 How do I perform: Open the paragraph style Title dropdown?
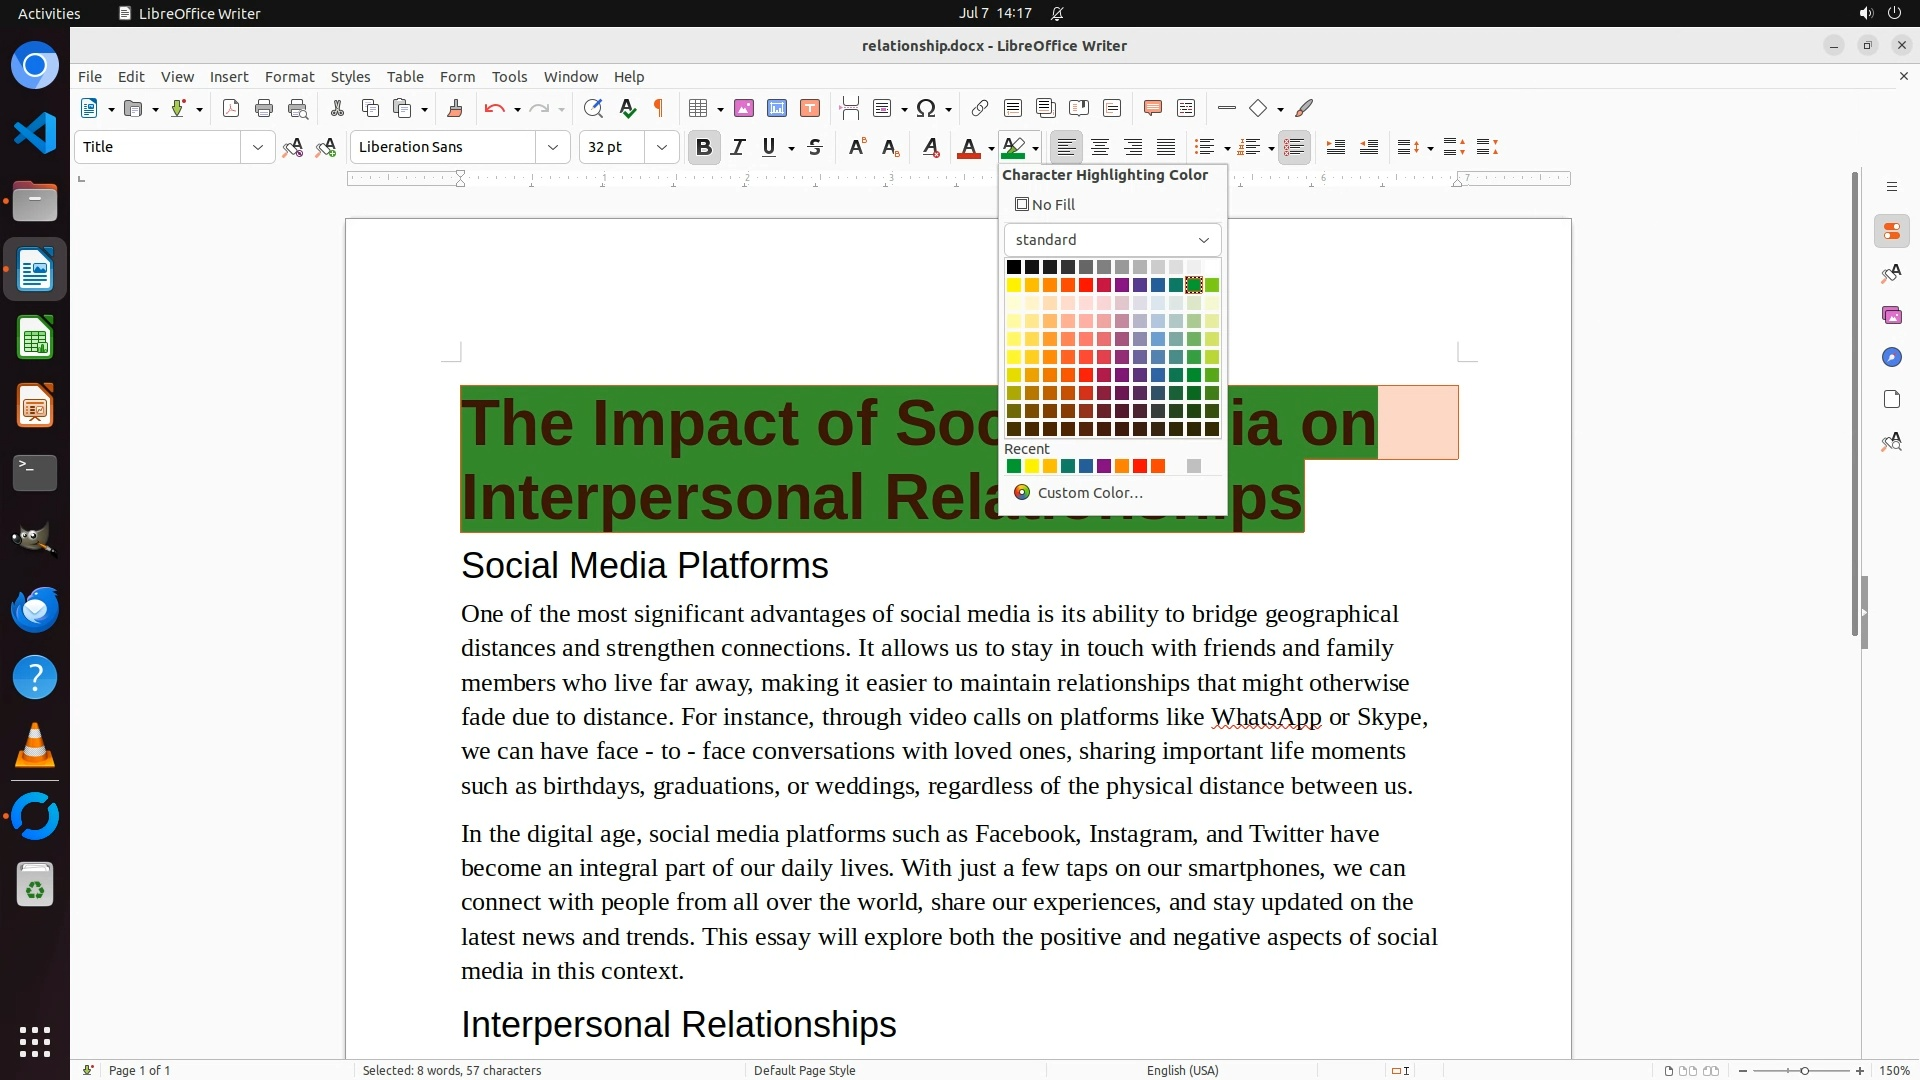[x=257, y=147]
